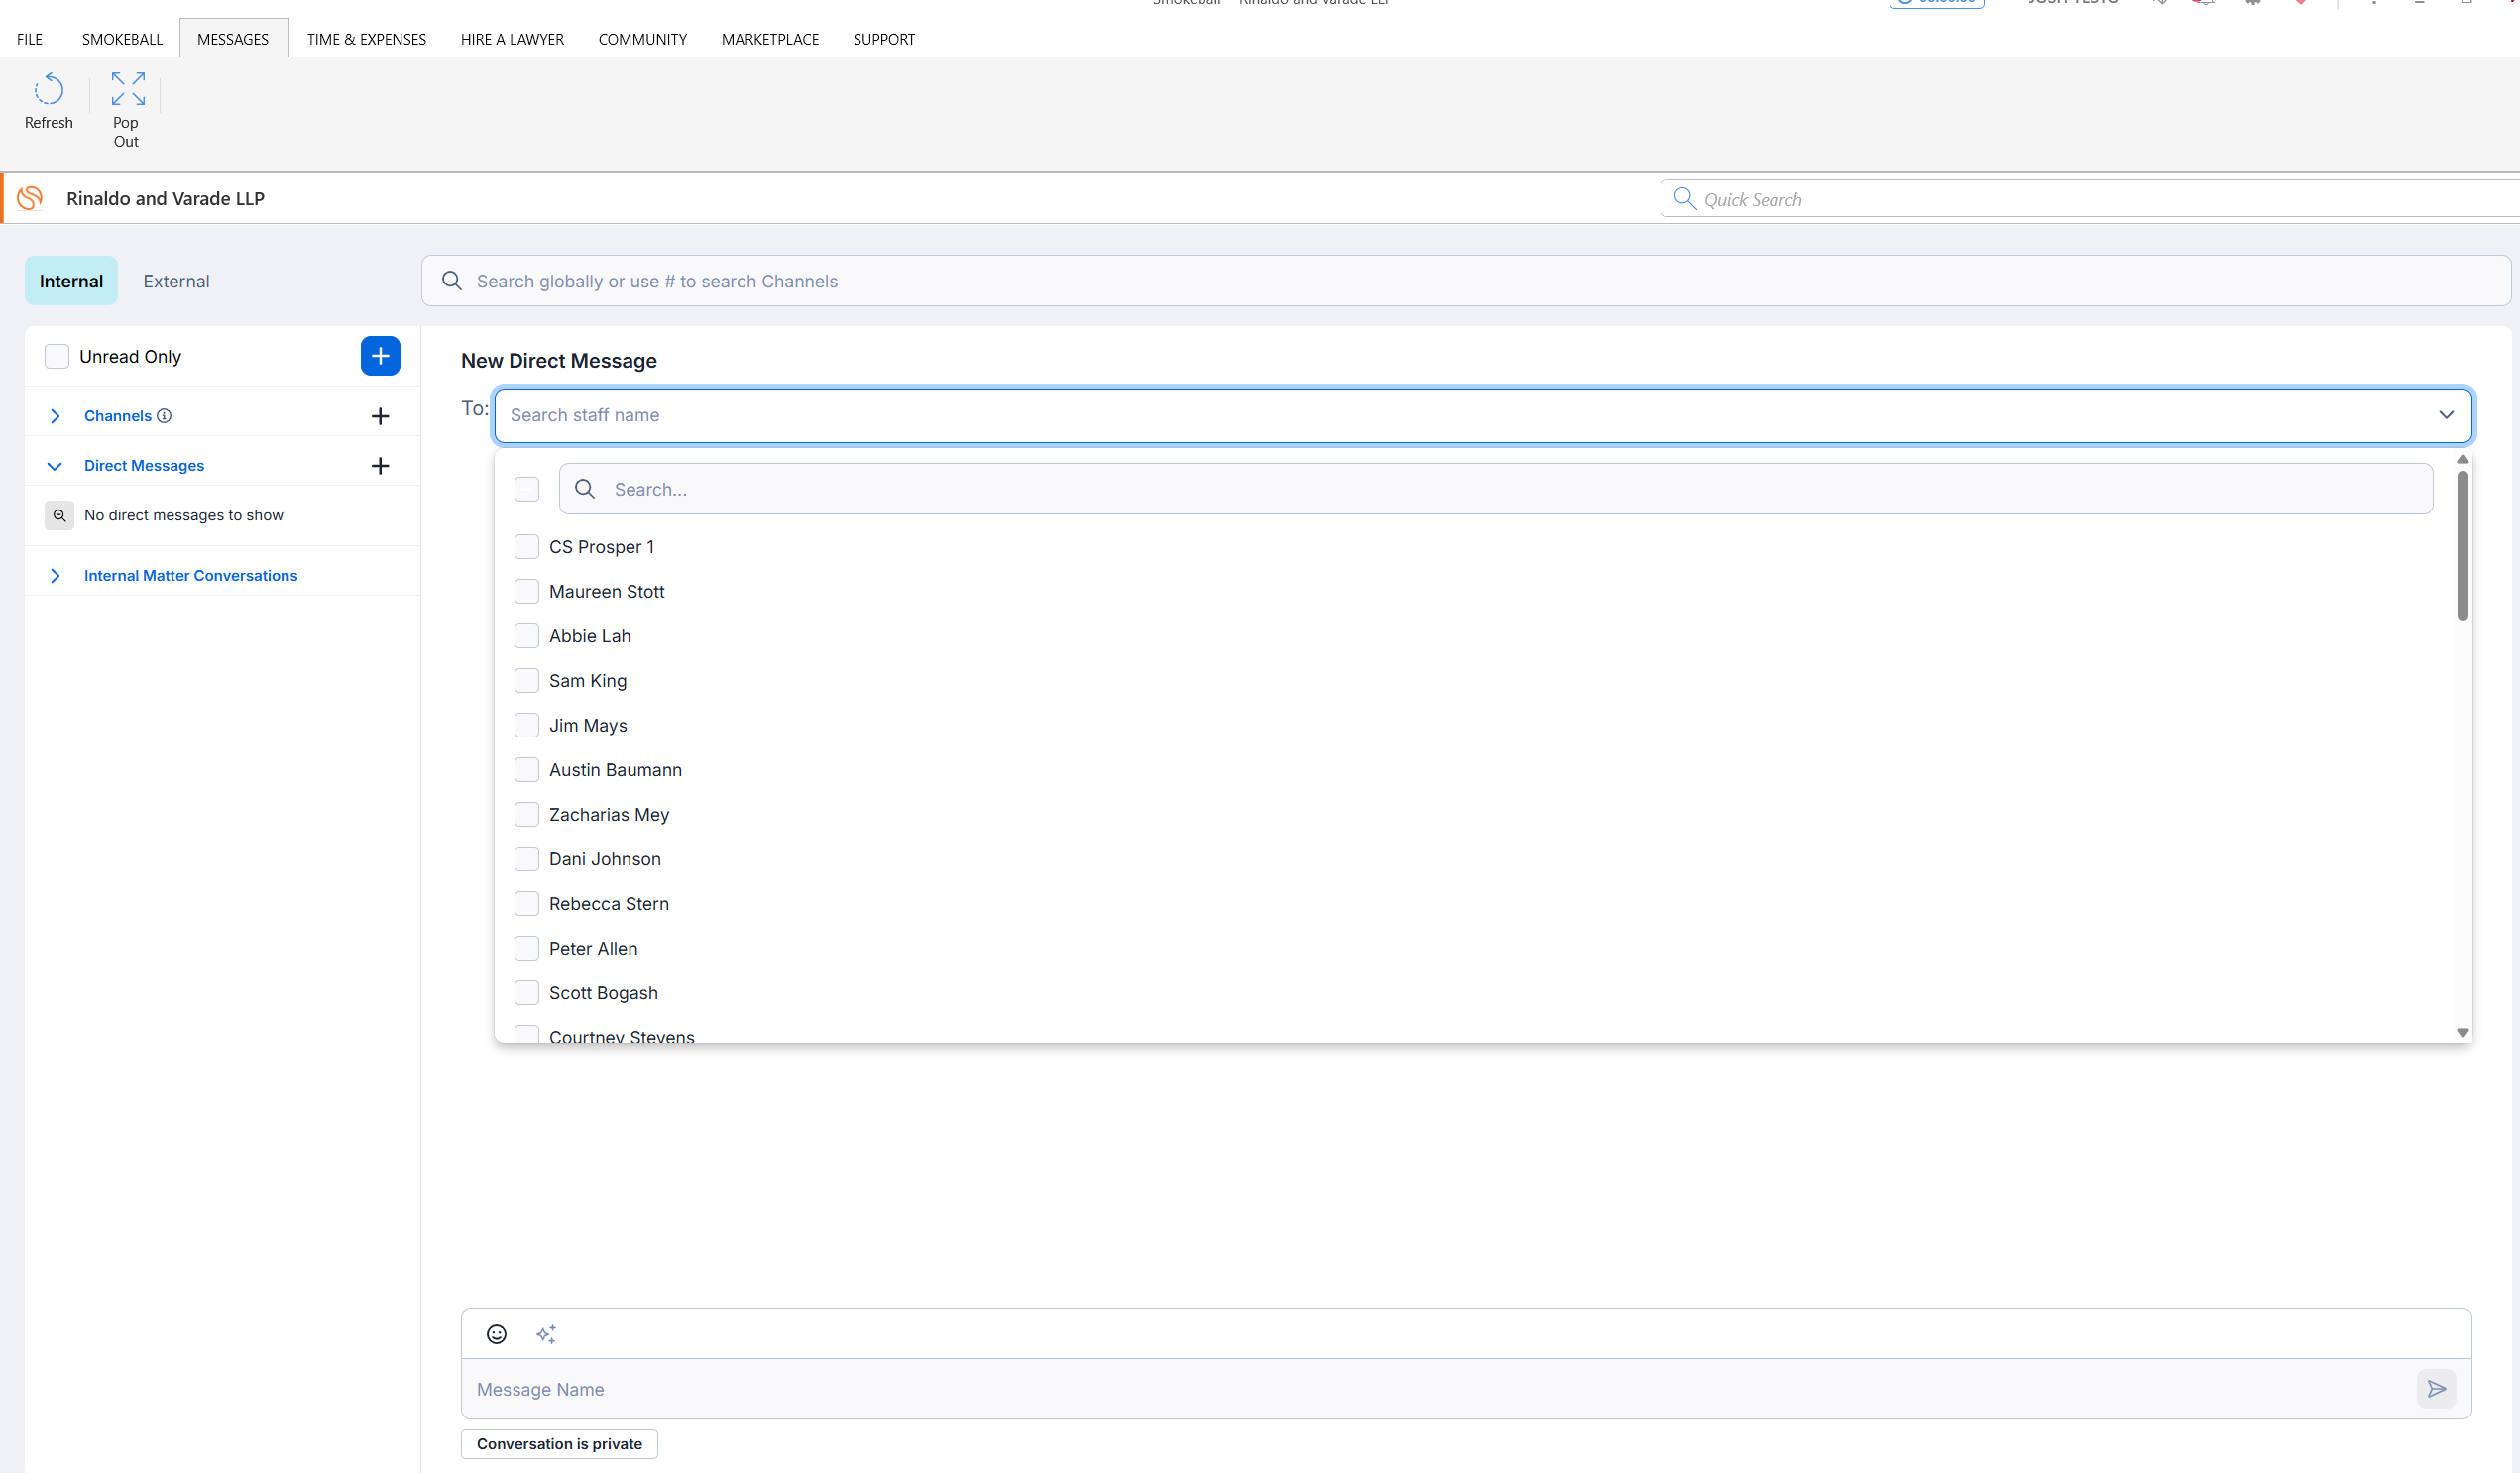Check the Maureen Stott checkbox
Screen dimensions: 2520x1473
click(527, 592)
